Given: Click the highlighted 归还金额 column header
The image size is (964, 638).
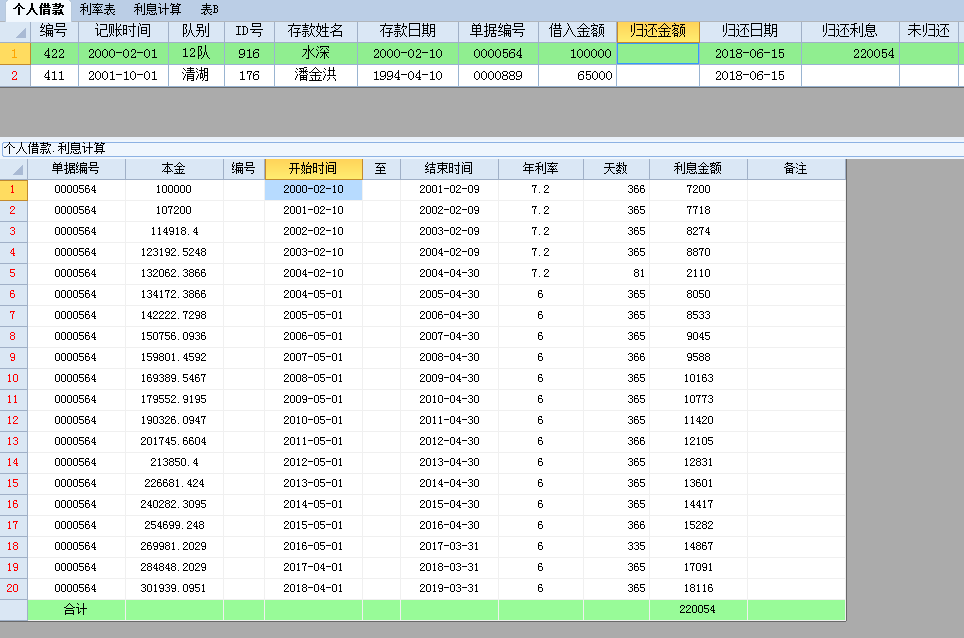Looking at the screenshot, I should (x=657, y=31).
